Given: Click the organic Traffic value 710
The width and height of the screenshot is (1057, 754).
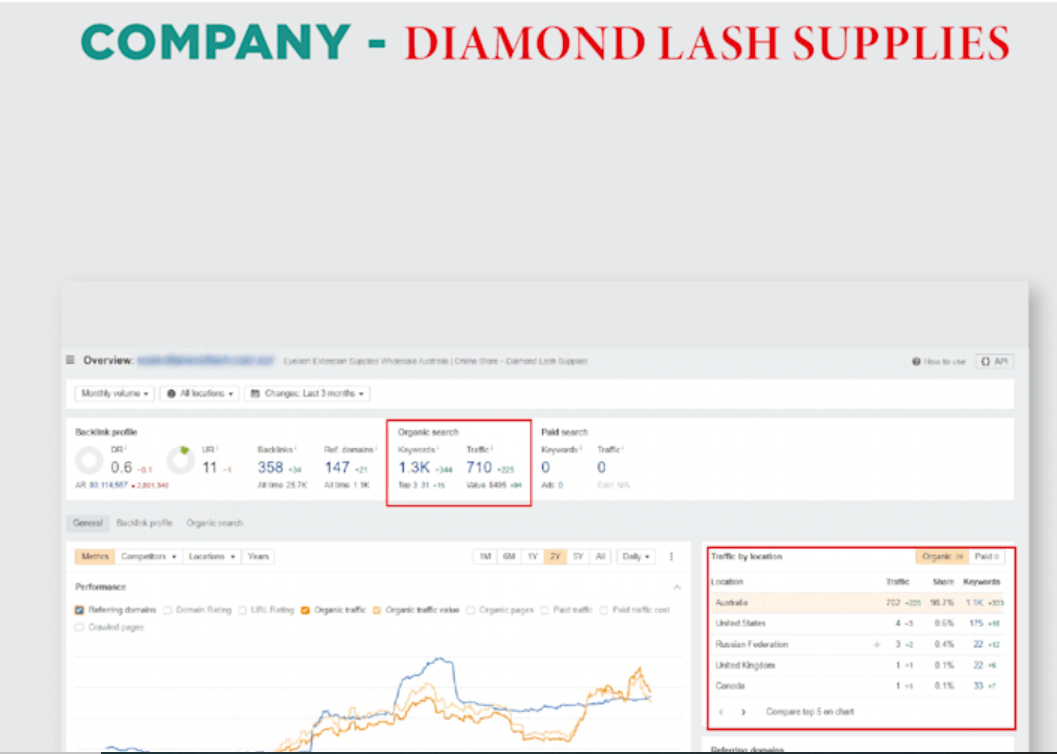Looking at the screenshot, I should (x=479, y=468).
